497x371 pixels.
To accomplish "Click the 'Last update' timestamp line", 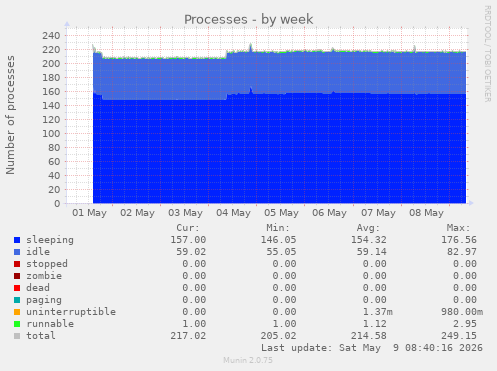I will point(372,348).
